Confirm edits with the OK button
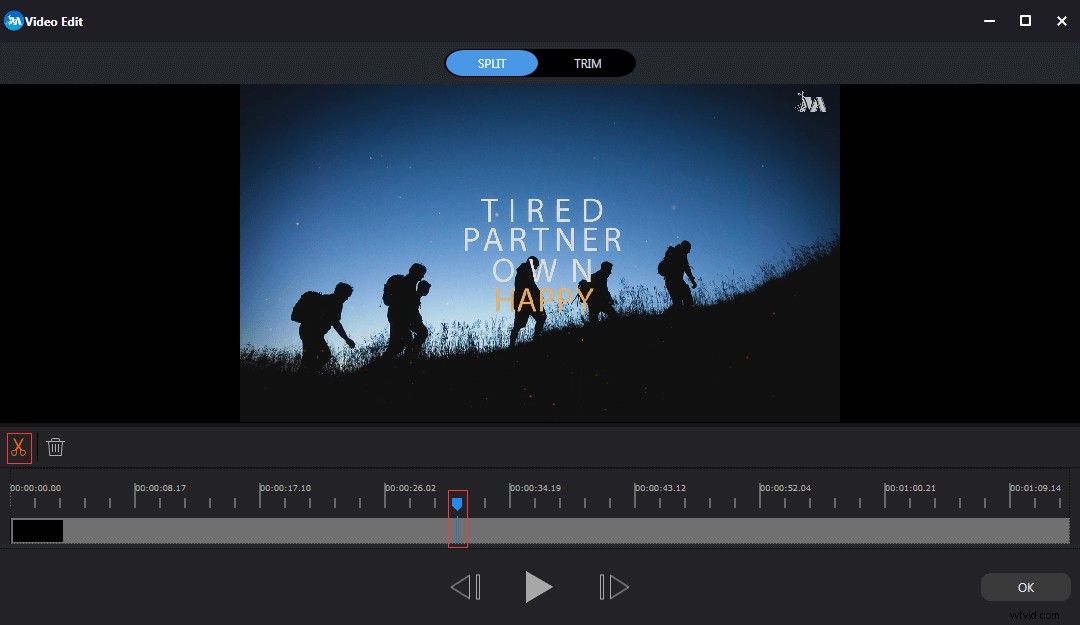 click(x=1025, y=587)
